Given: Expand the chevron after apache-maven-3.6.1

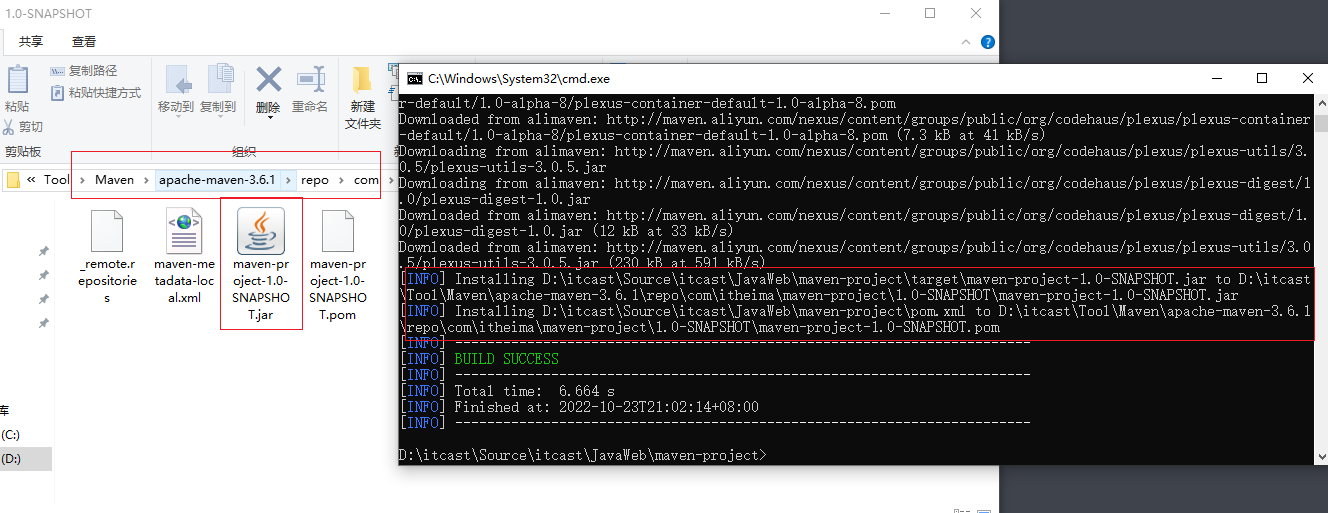Looking at the screenshot, I should pyautogui.click(x=289, y=180).
